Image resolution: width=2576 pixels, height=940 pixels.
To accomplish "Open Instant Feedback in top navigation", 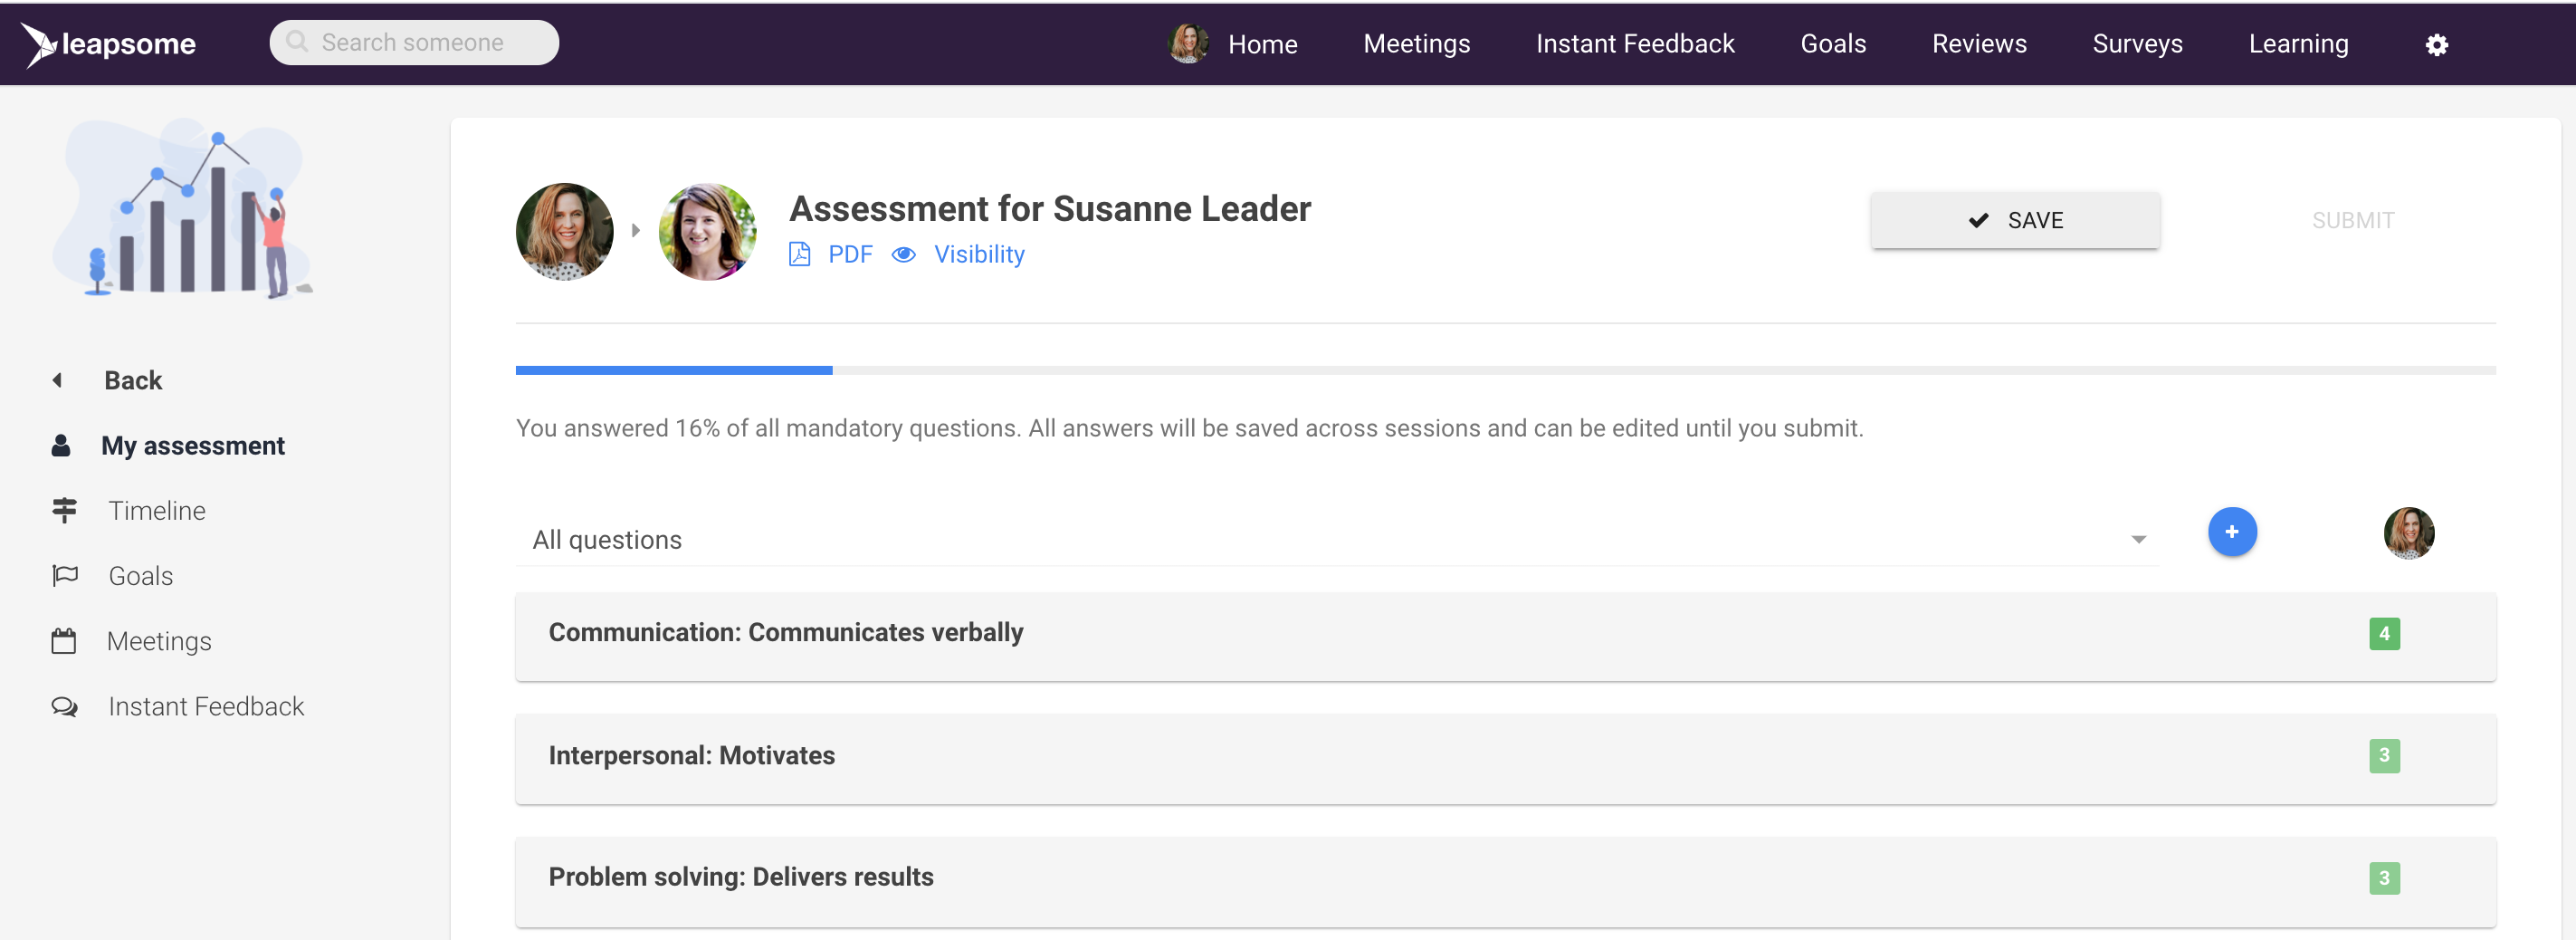I will (1634, 44).
